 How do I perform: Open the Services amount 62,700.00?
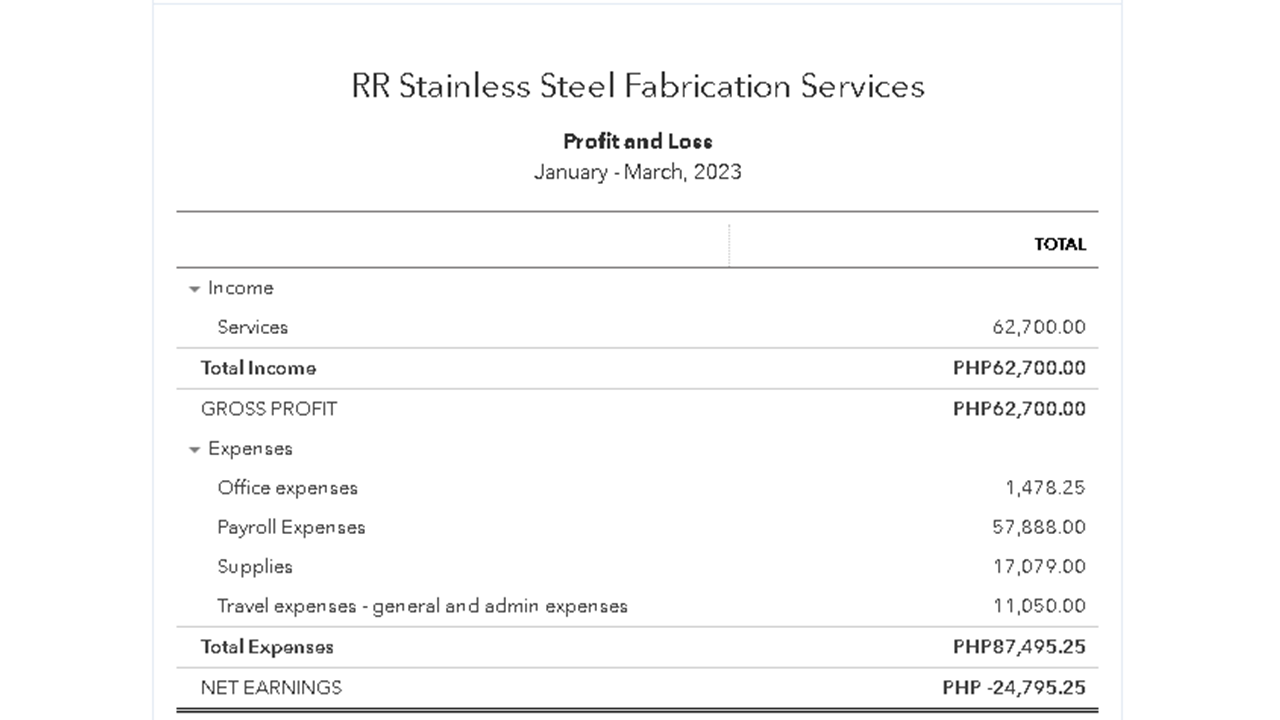click(1038, 327)
